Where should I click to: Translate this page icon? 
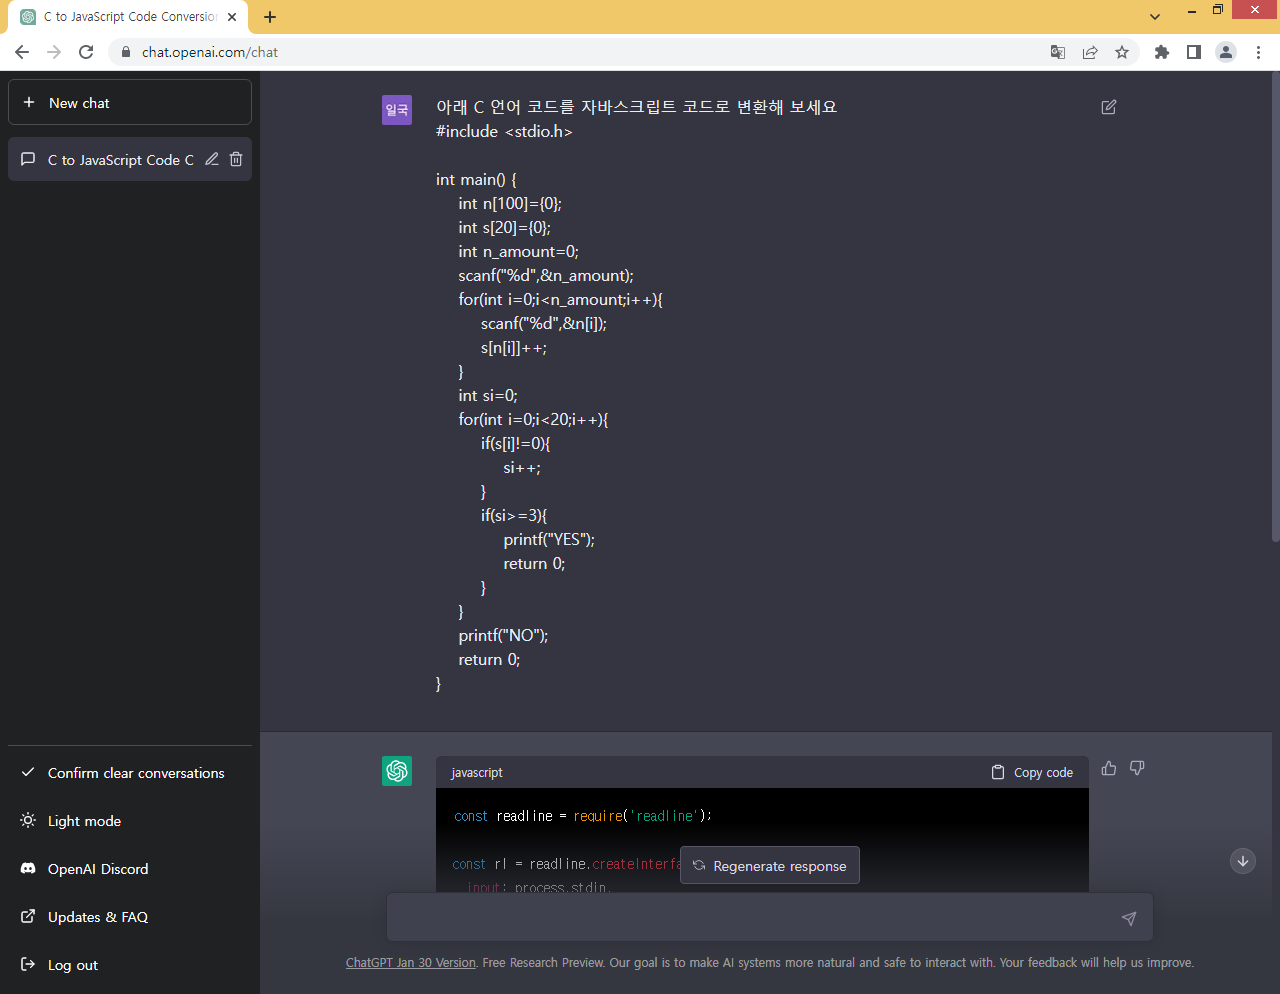point(1058,52)
